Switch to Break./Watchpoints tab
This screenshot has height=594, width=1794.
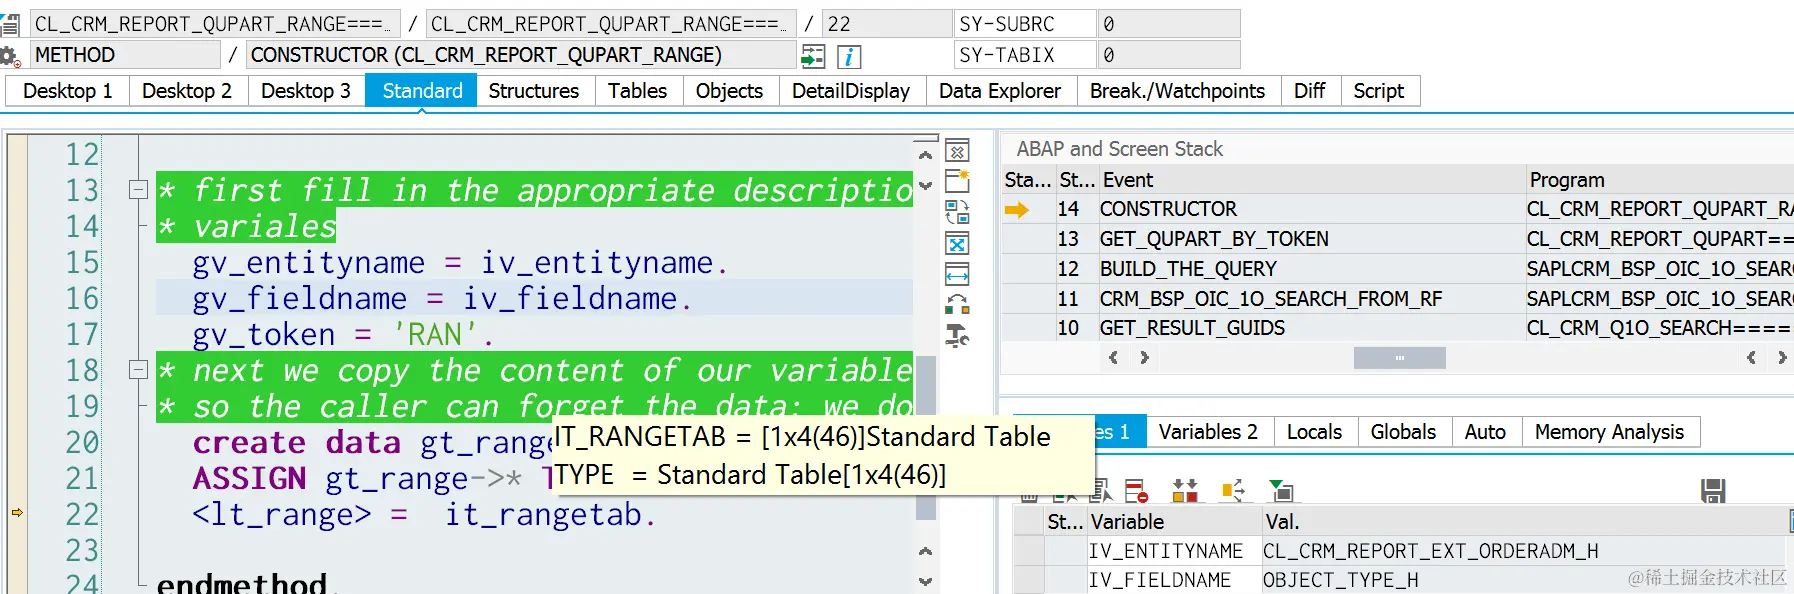click(1177, 91)
